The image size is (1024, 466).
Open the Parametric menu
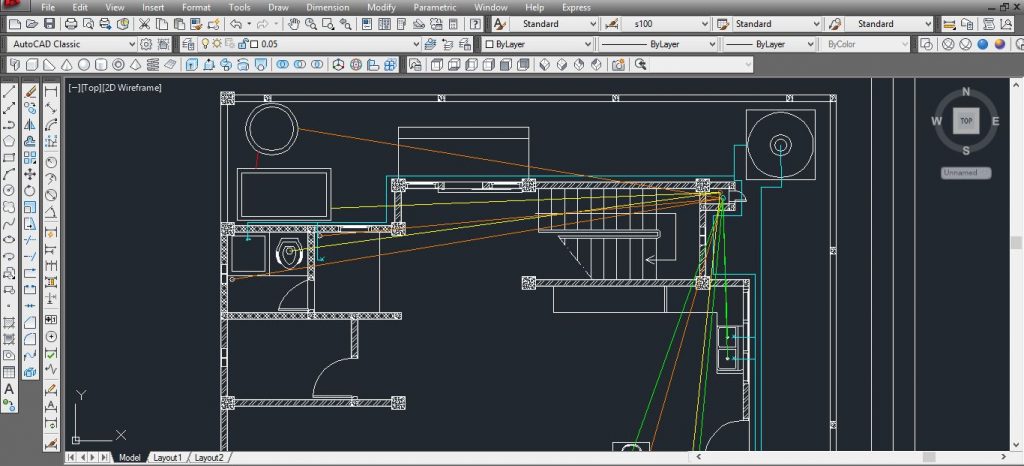[434, 7]
